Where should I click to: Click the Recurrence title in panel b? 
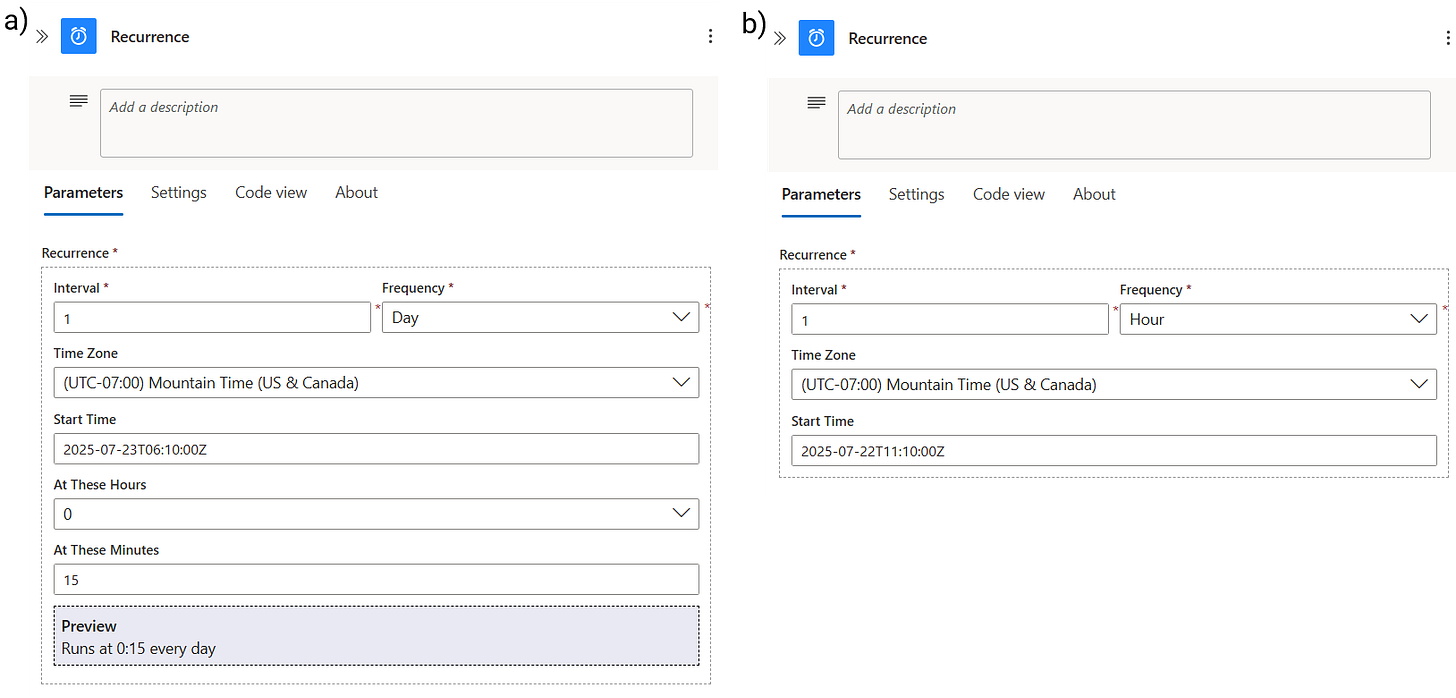tap(888, 39)
